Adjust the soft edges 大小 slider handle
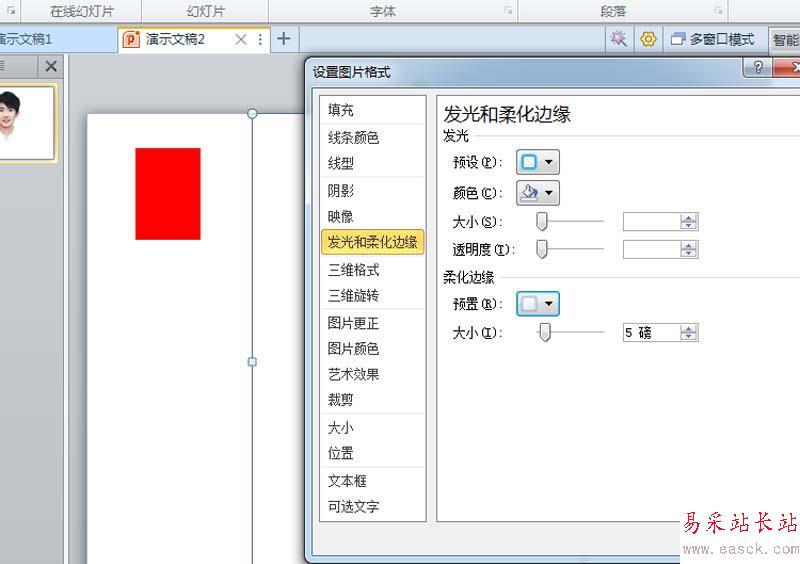This screenshot has height=564, width=800. (545, 332)
